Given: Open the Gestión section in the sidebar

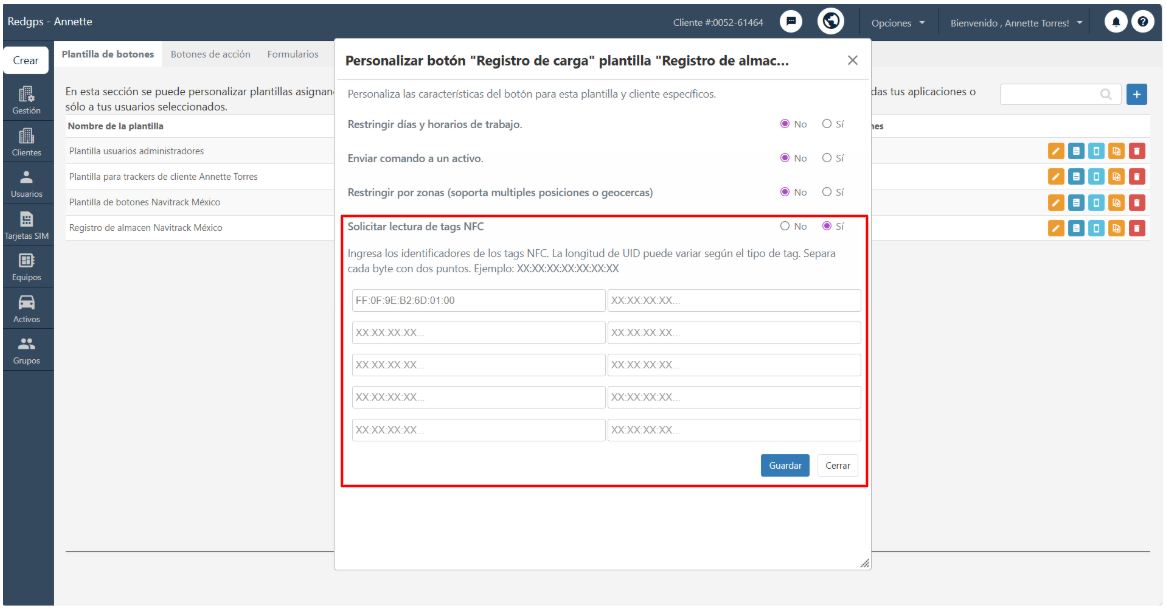Looking at the screenshot, I should [26, 100].
